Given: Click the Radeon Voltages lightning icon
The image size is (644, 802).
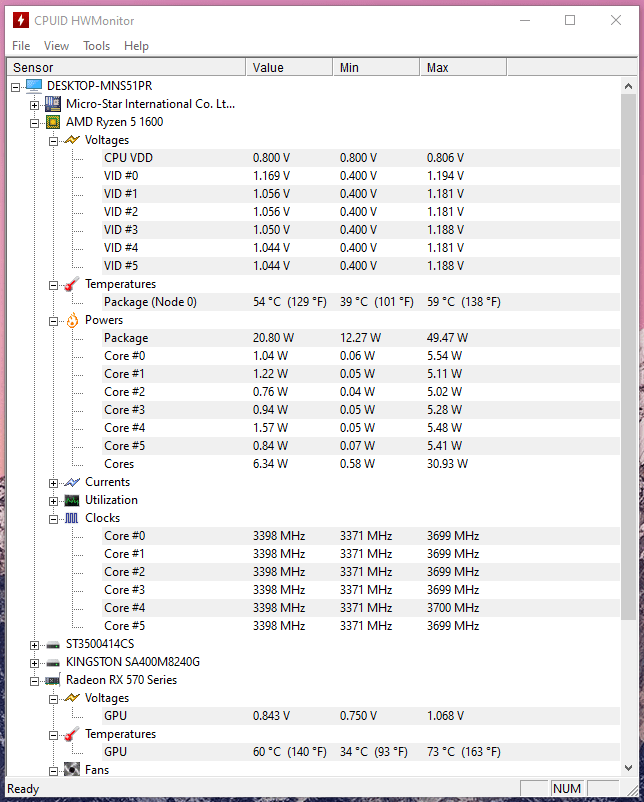Looking at the screenshot, I should 72,698.
